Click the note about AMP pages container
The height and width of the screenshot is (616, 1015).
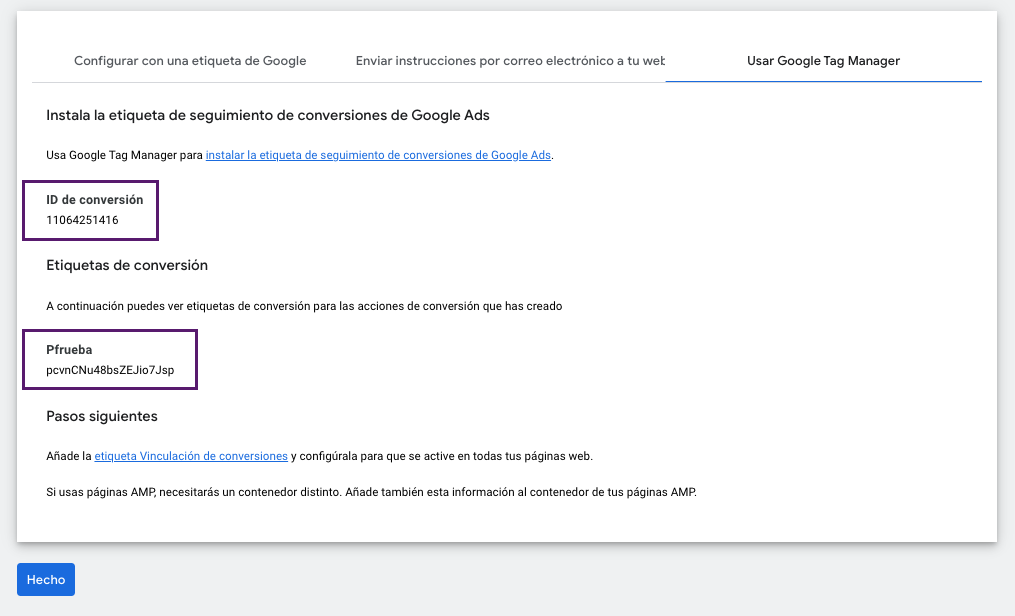click(372, 491)
